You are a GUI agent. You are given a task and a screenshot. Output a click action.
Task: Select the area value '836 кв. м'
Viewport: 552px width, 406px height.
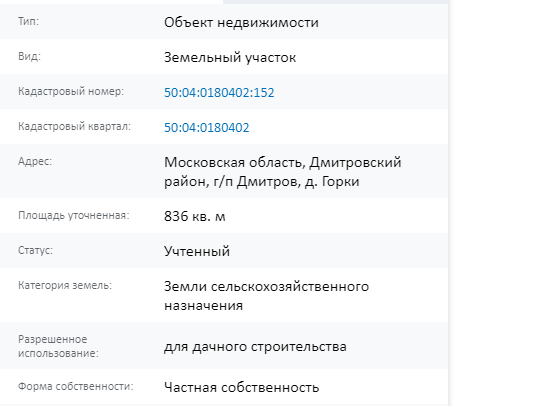coord(195,216)
